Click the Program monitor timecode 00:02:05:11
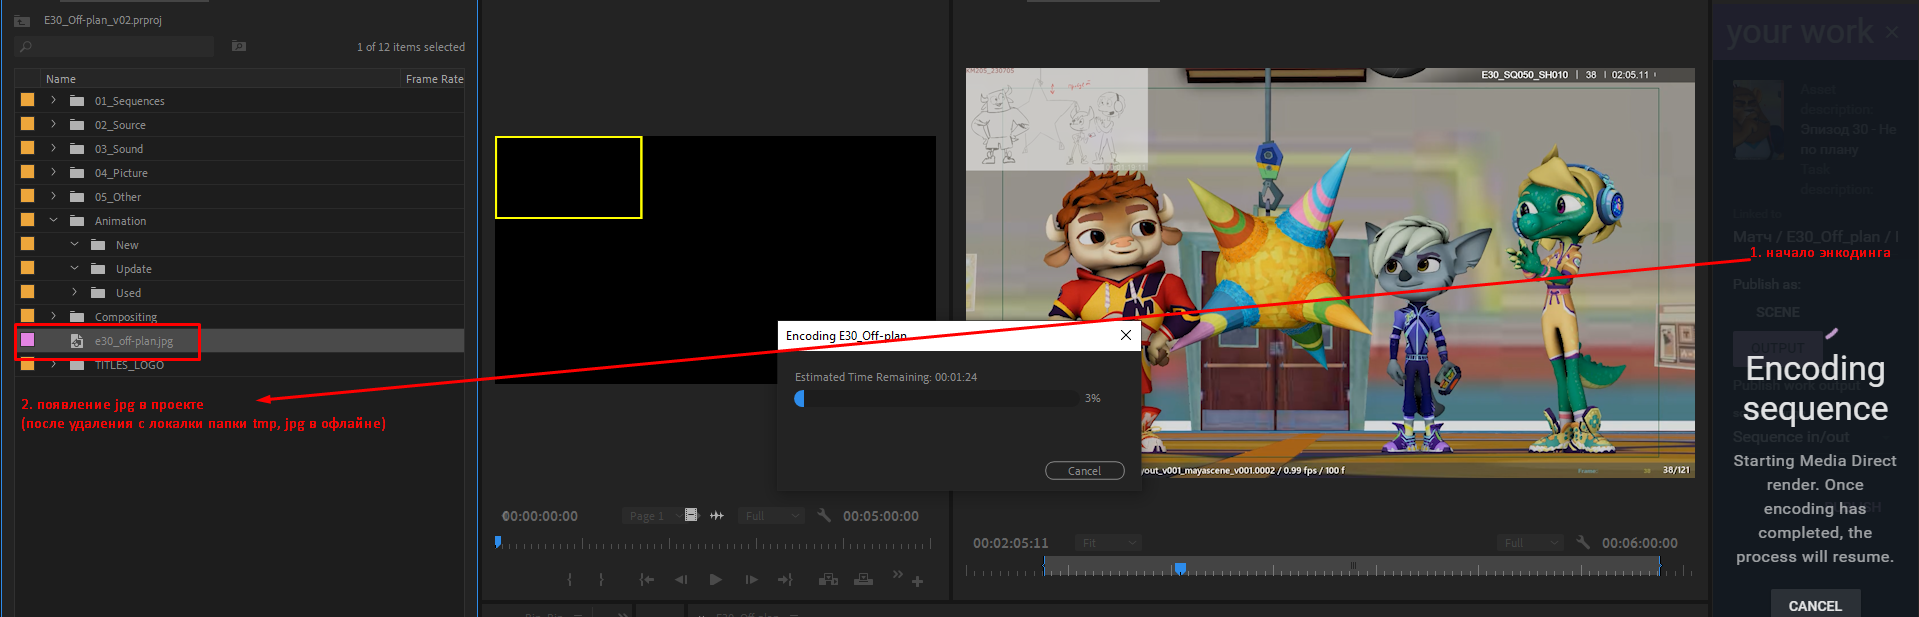Viewport: 1919px width, 617px height. point(1011,543)
